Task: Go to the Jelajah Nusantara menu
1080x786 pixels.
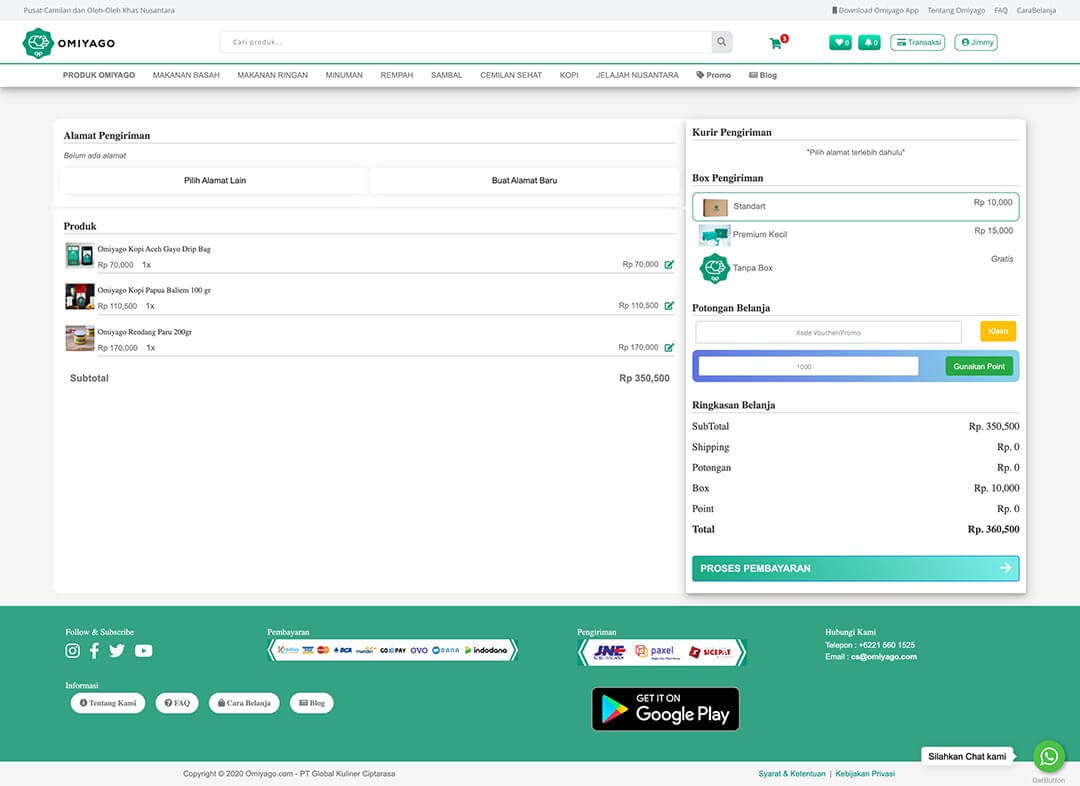Action: pyautogui.click(x=637, y=75)
